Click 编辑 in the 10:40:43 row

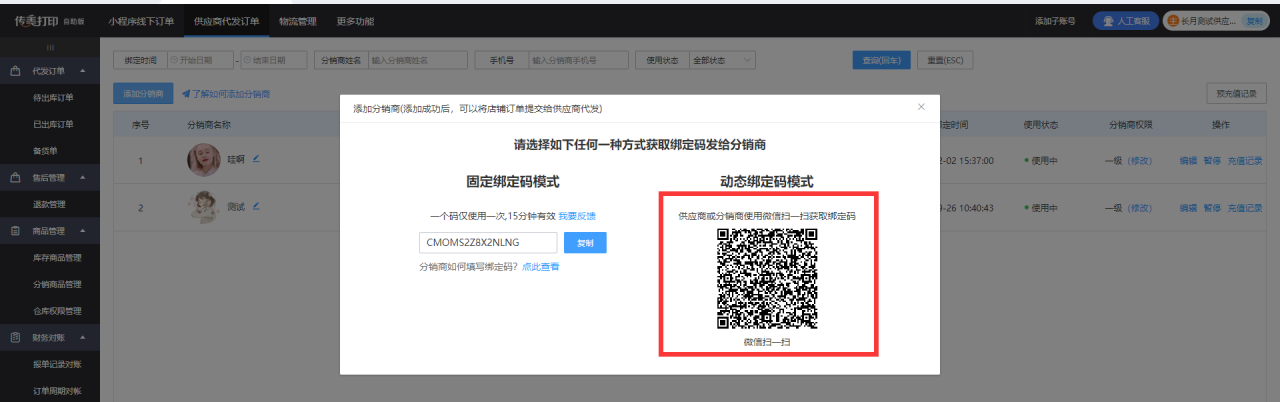point(1188,208)
